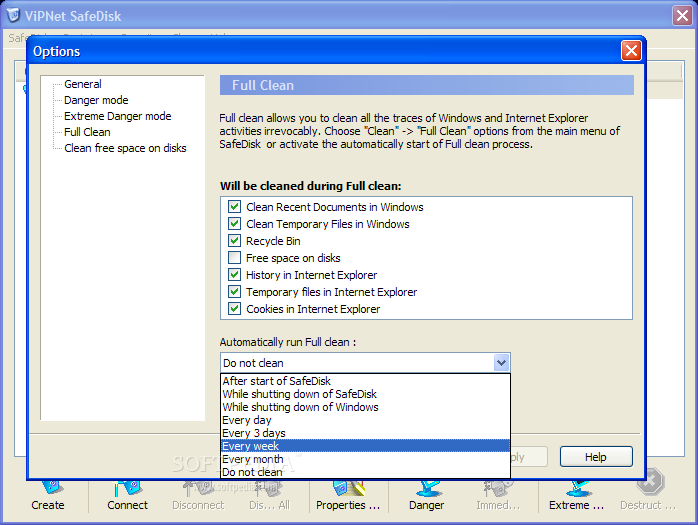698x525 pixels.
Task: Click Disconnect in SafeDisk toolbar
Action: click(x=199, y=497)
